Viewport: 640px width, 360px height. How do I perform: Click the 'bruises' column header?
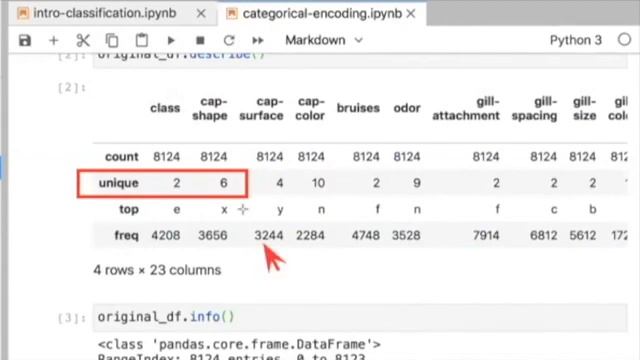coord(358,108)
